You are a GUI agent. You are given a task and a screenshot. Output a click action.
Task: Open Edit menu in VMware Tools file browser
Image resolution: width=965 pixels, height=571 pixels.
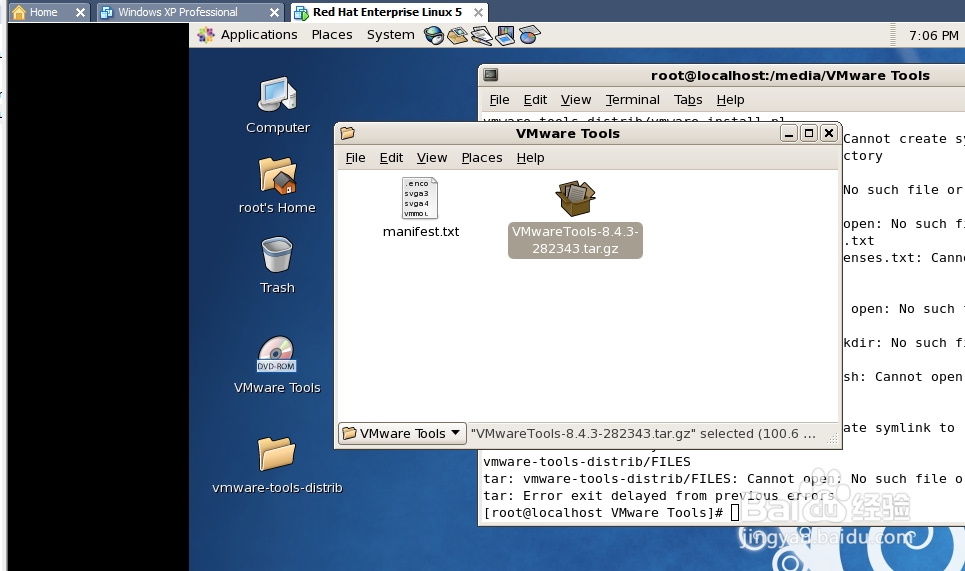coord(391,158)
